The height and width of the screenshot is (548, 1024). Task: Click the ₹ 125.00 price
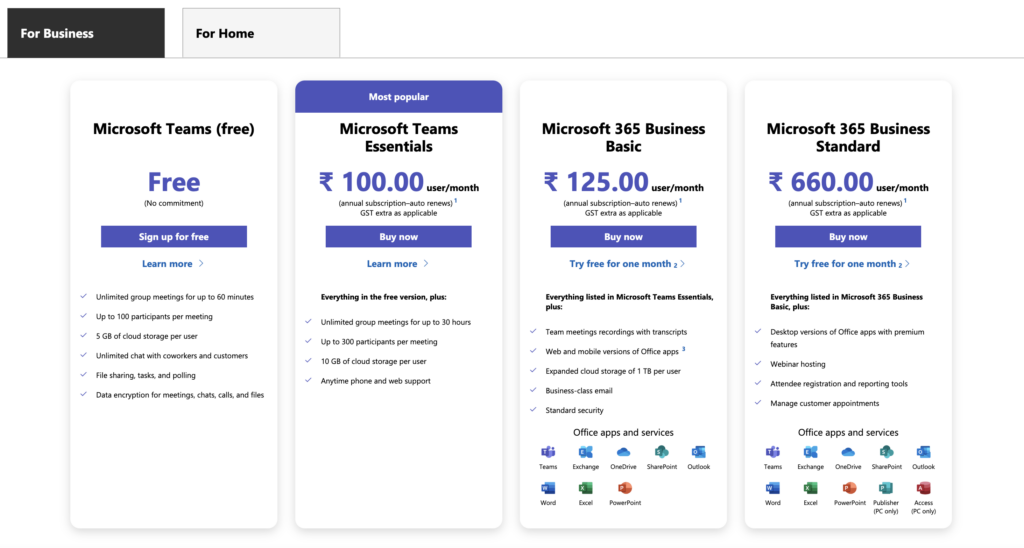pyautogui.click(x=596, y=182)
